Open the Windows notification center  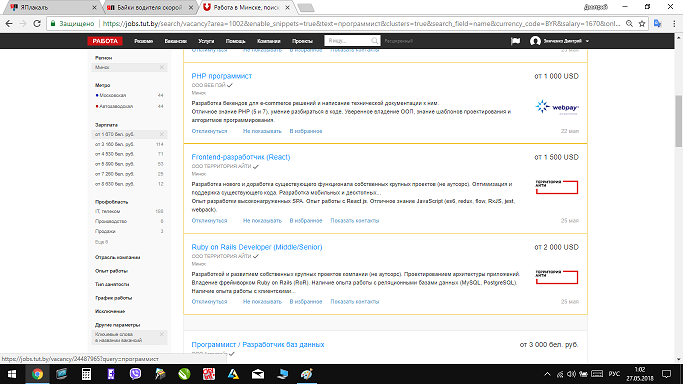click(666, 374)
